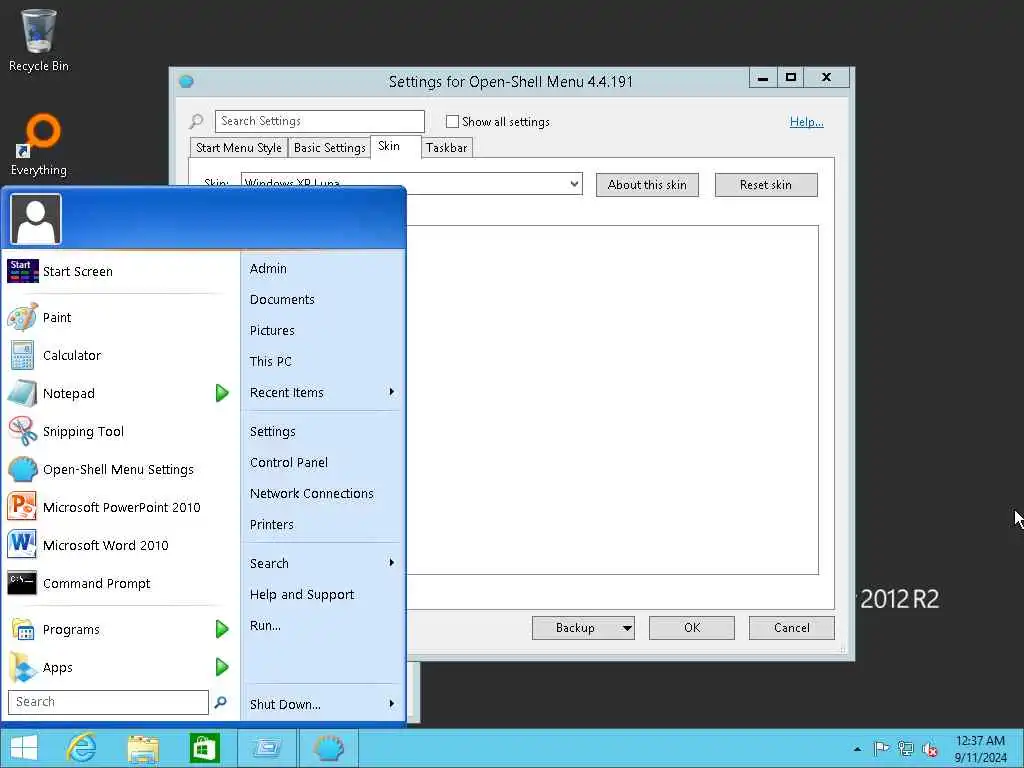Open the Backup dropdown button
This screenshot has width=1024, height=768.
627,628
